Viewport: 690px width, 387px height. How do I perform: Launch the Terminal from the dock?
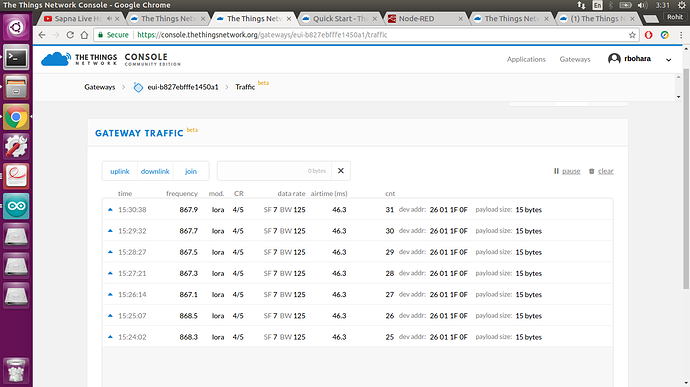(16, 57)
